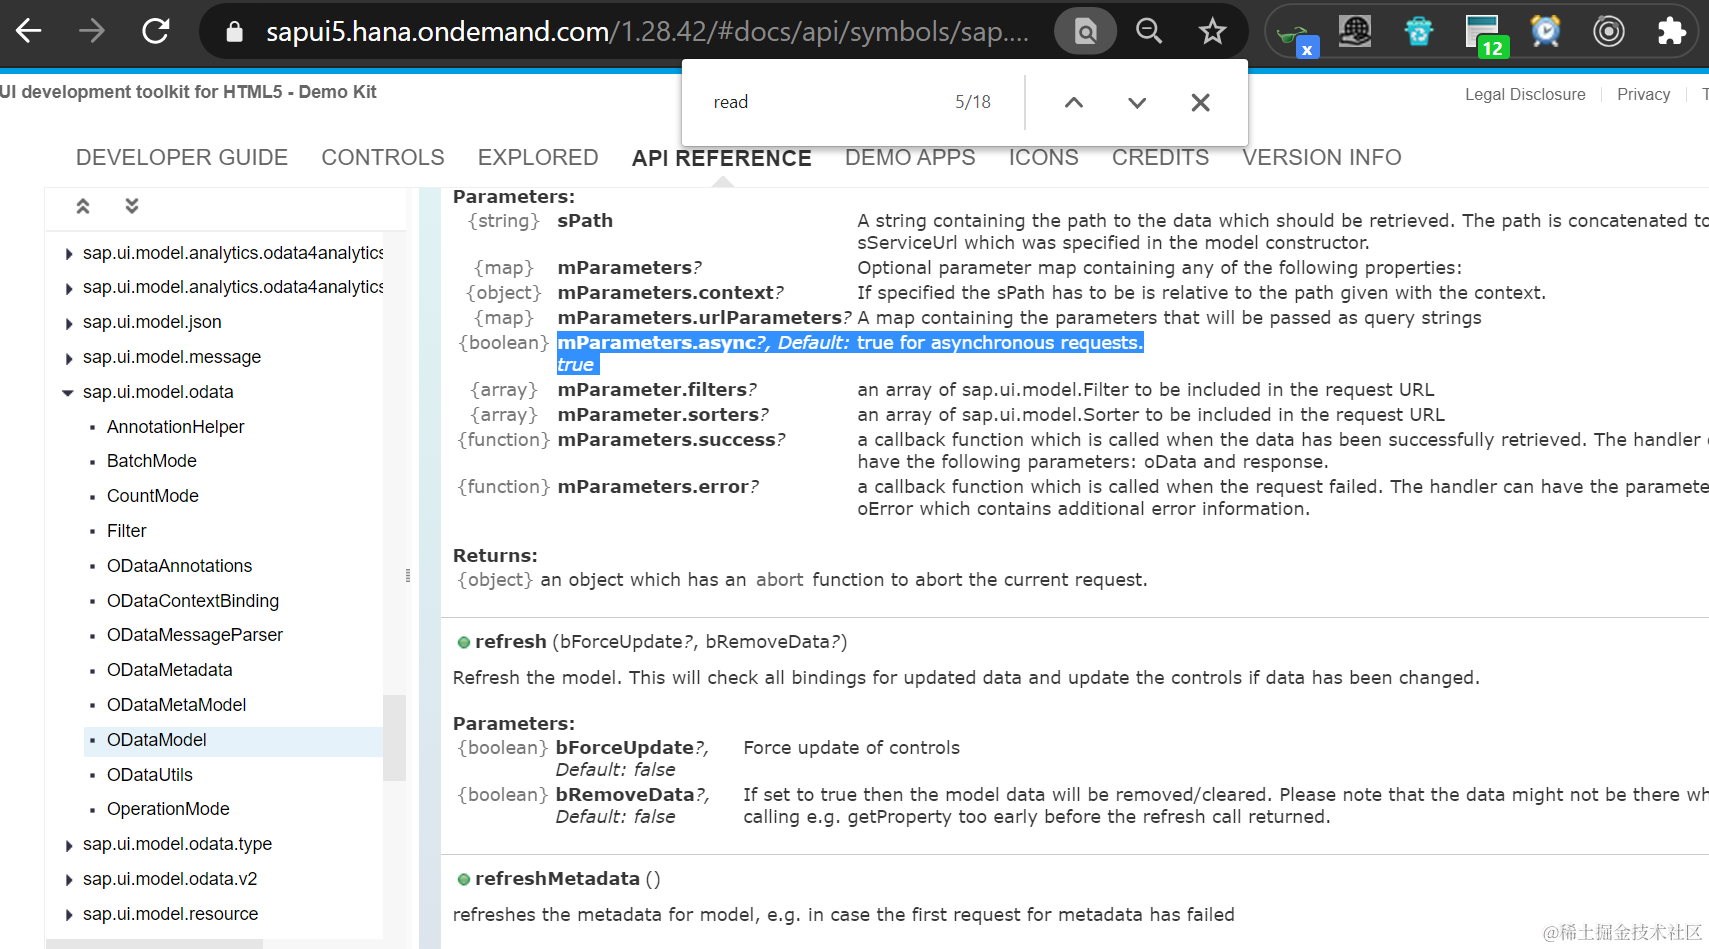The width and height of the screenshot is (1709, 949).
Task: Open the Extensions puzzle piece menu
Action: click(1672, 31)
